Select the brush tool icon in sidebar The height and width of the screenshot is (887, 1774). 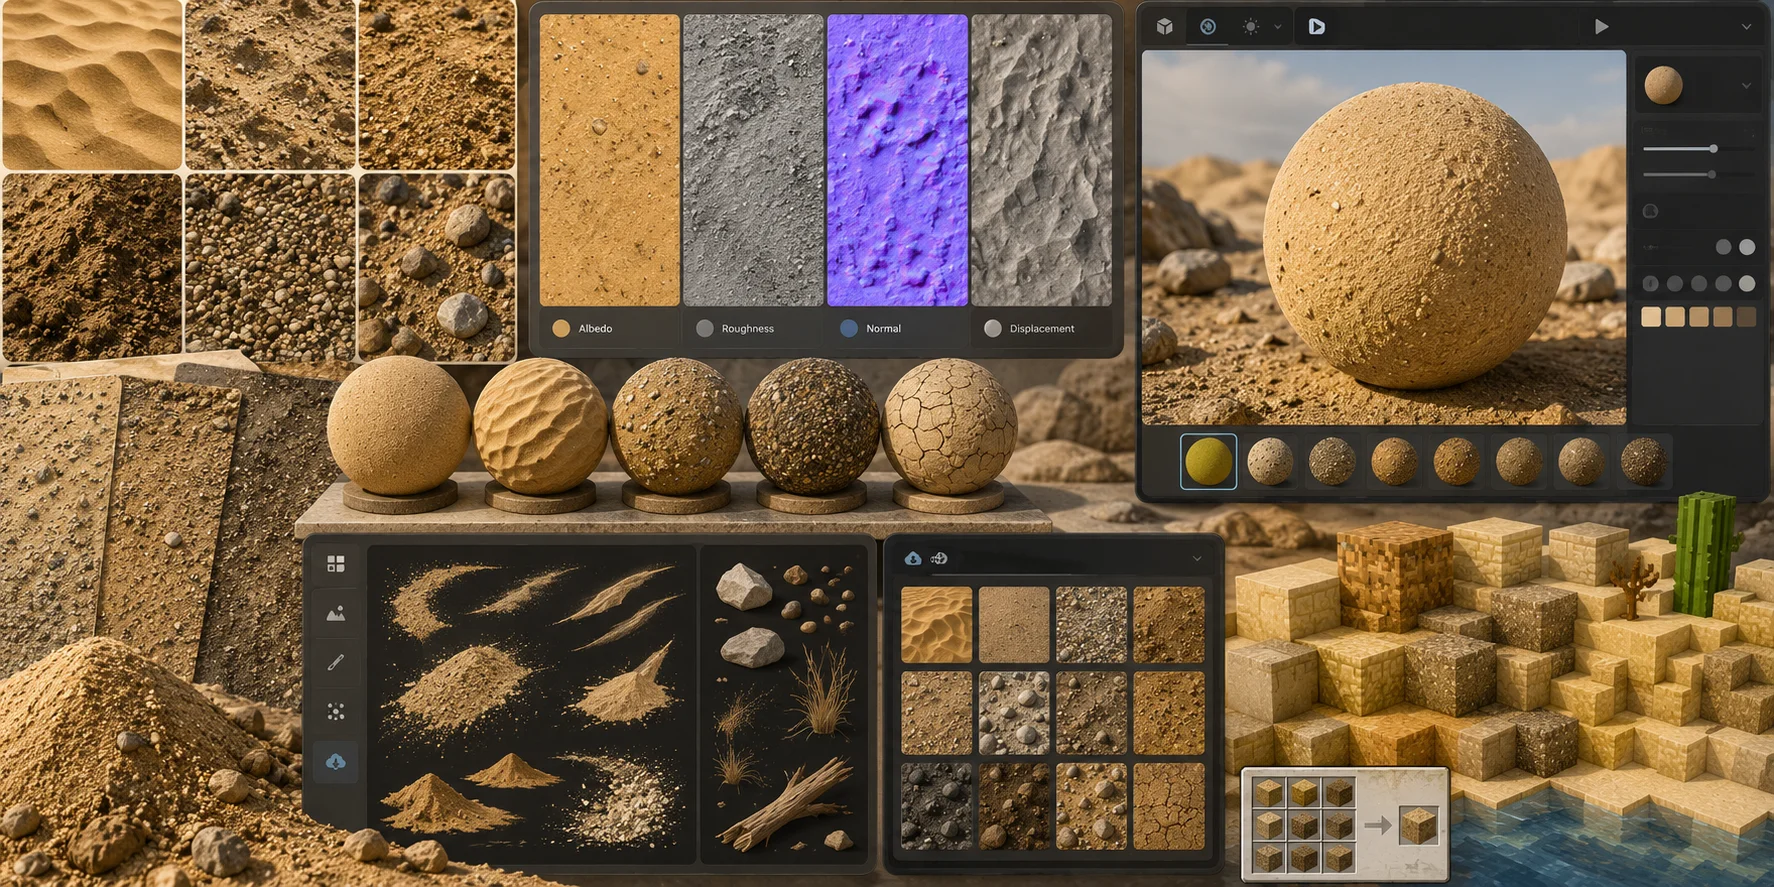click(336, 662)
